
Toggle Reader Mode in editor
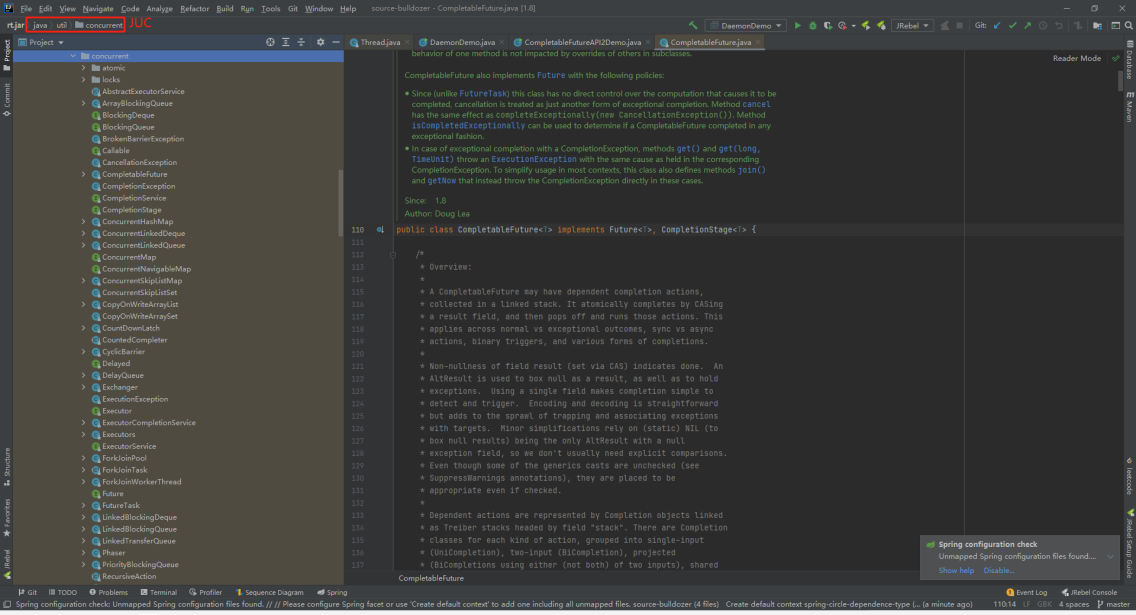click(1076, 58)
